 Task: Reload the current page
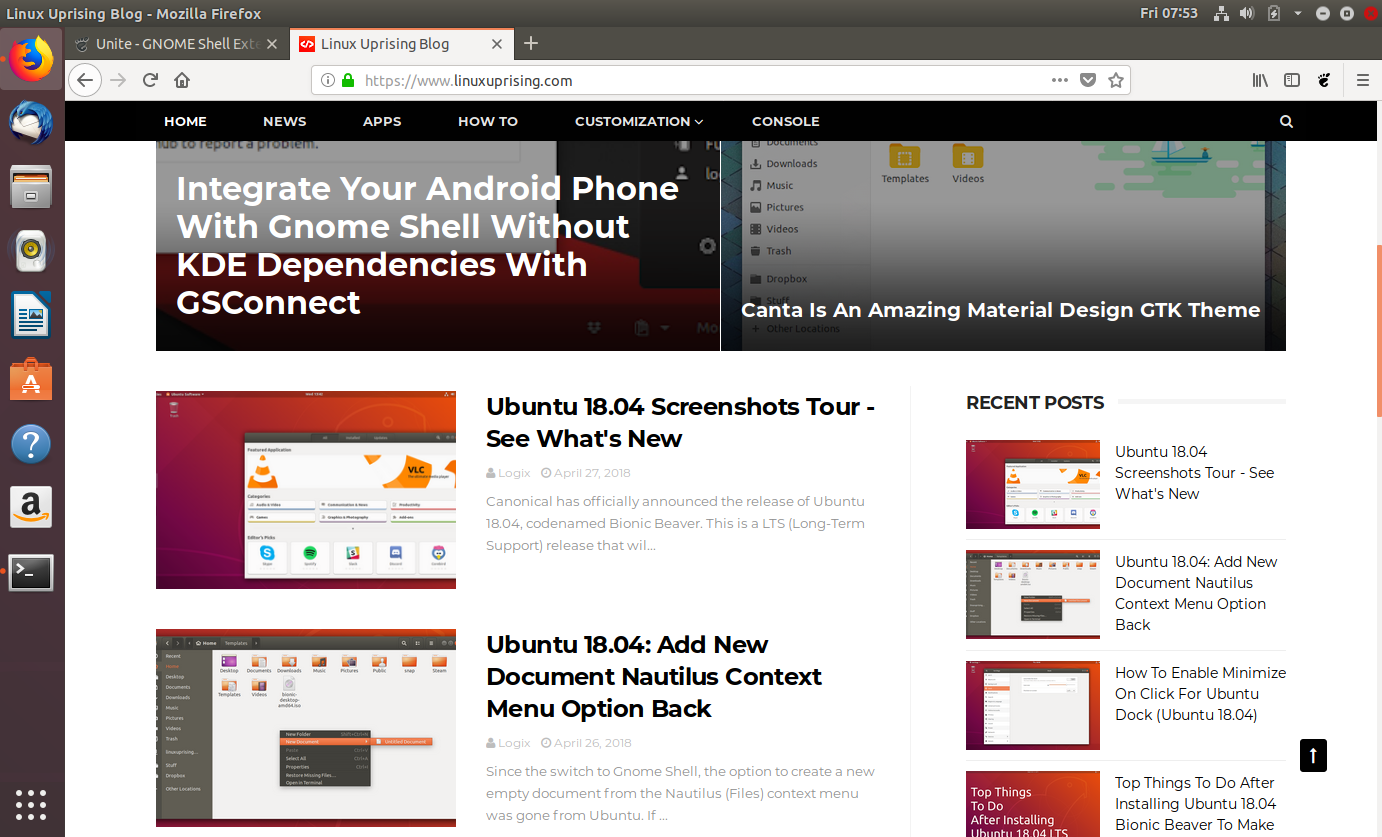click(150, 80)
